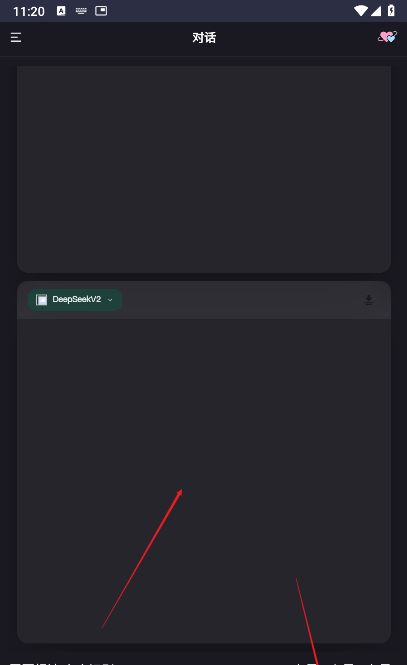The height and width of the screenshot is (665, 407).
Task: Tap the picture-in-picture status icon
Action: pos(101,11)
